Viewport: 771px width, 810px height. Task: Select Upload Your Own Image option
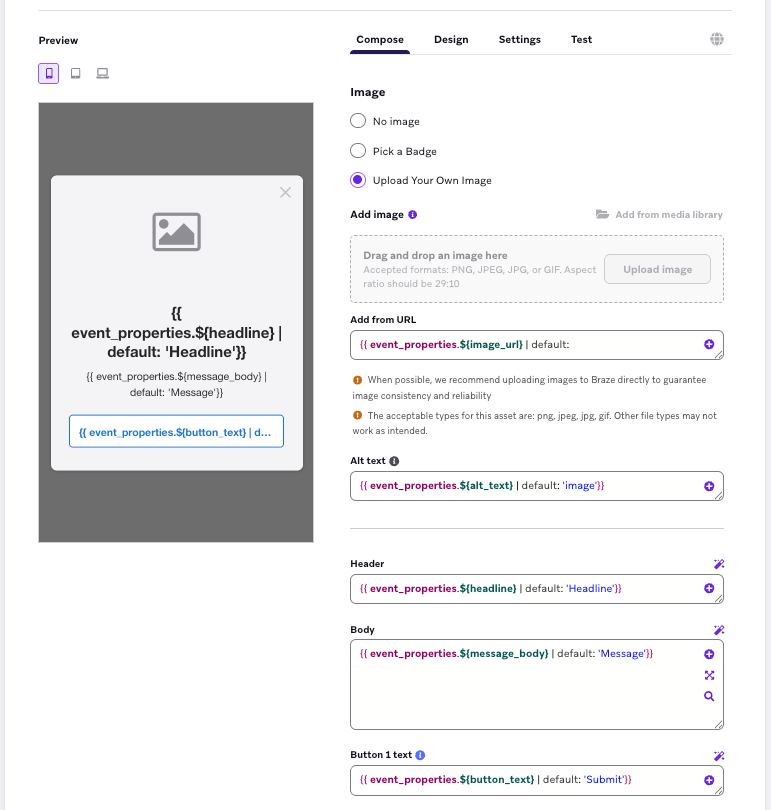[358, 180]
